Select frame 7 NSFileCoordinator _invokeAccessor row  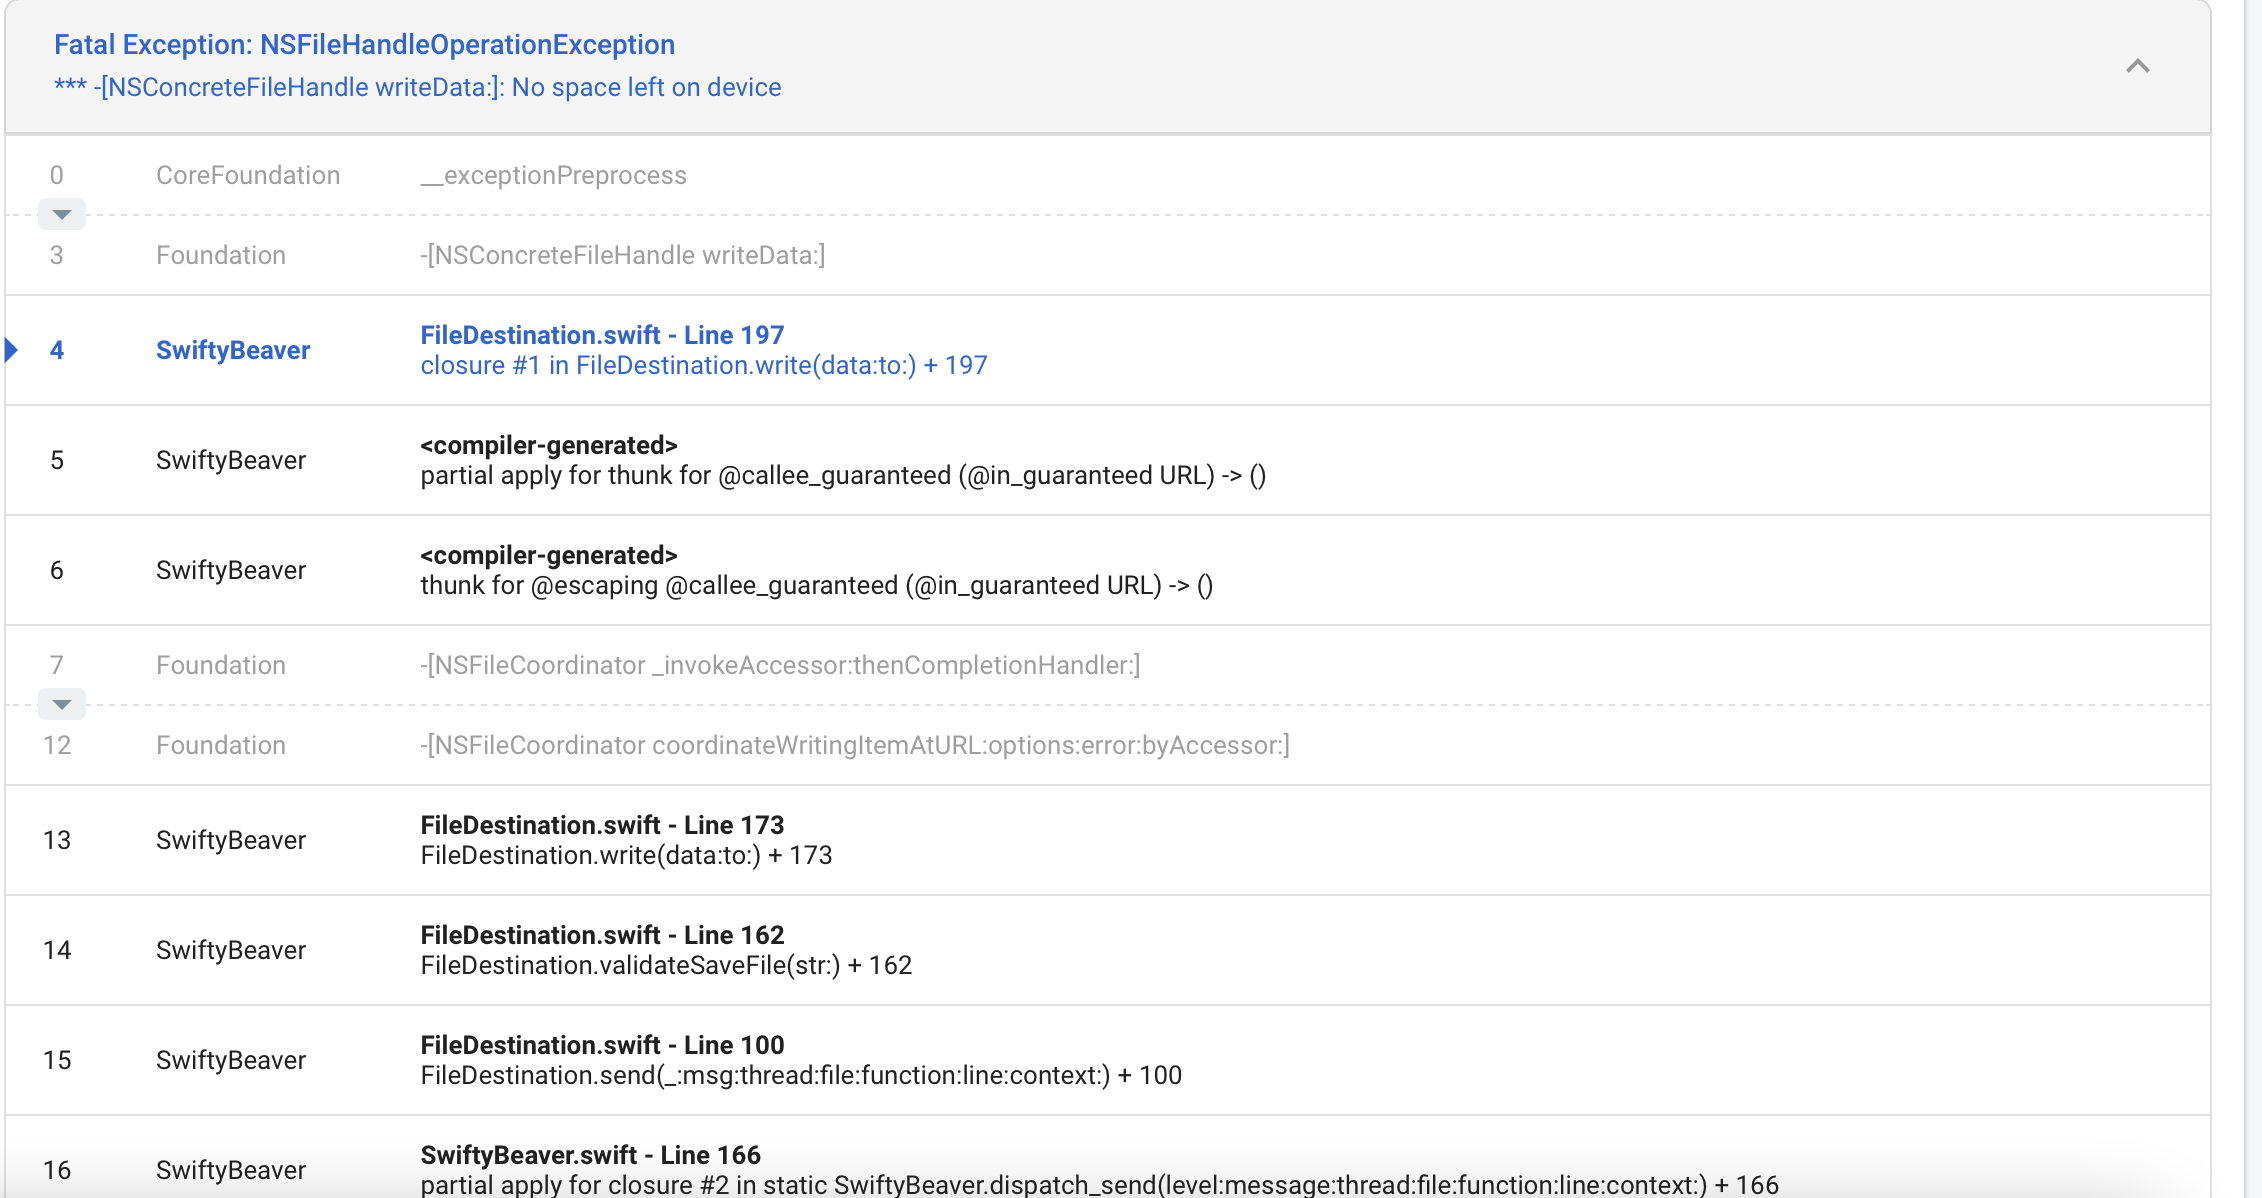tap(779, 665)
